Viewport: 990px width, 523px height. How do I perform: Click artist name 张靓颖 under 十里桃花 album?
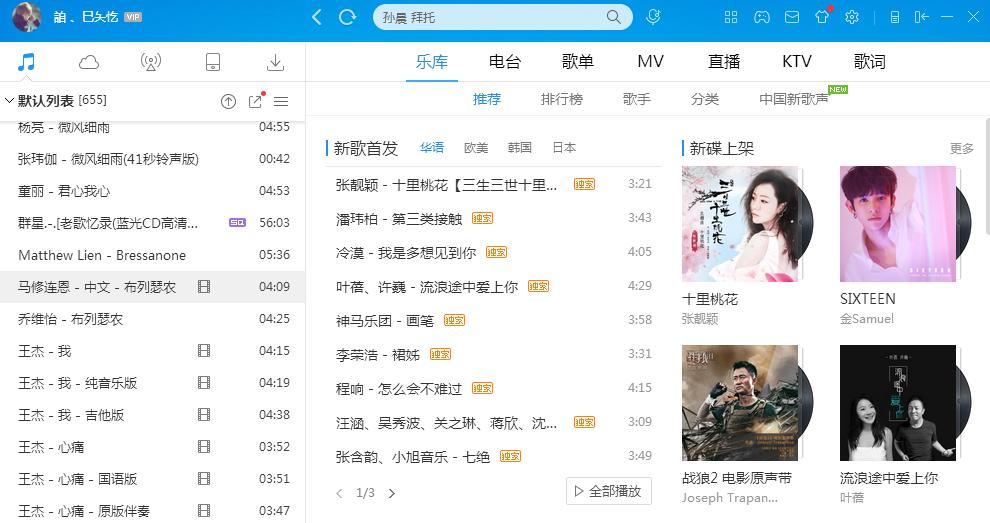700,319
